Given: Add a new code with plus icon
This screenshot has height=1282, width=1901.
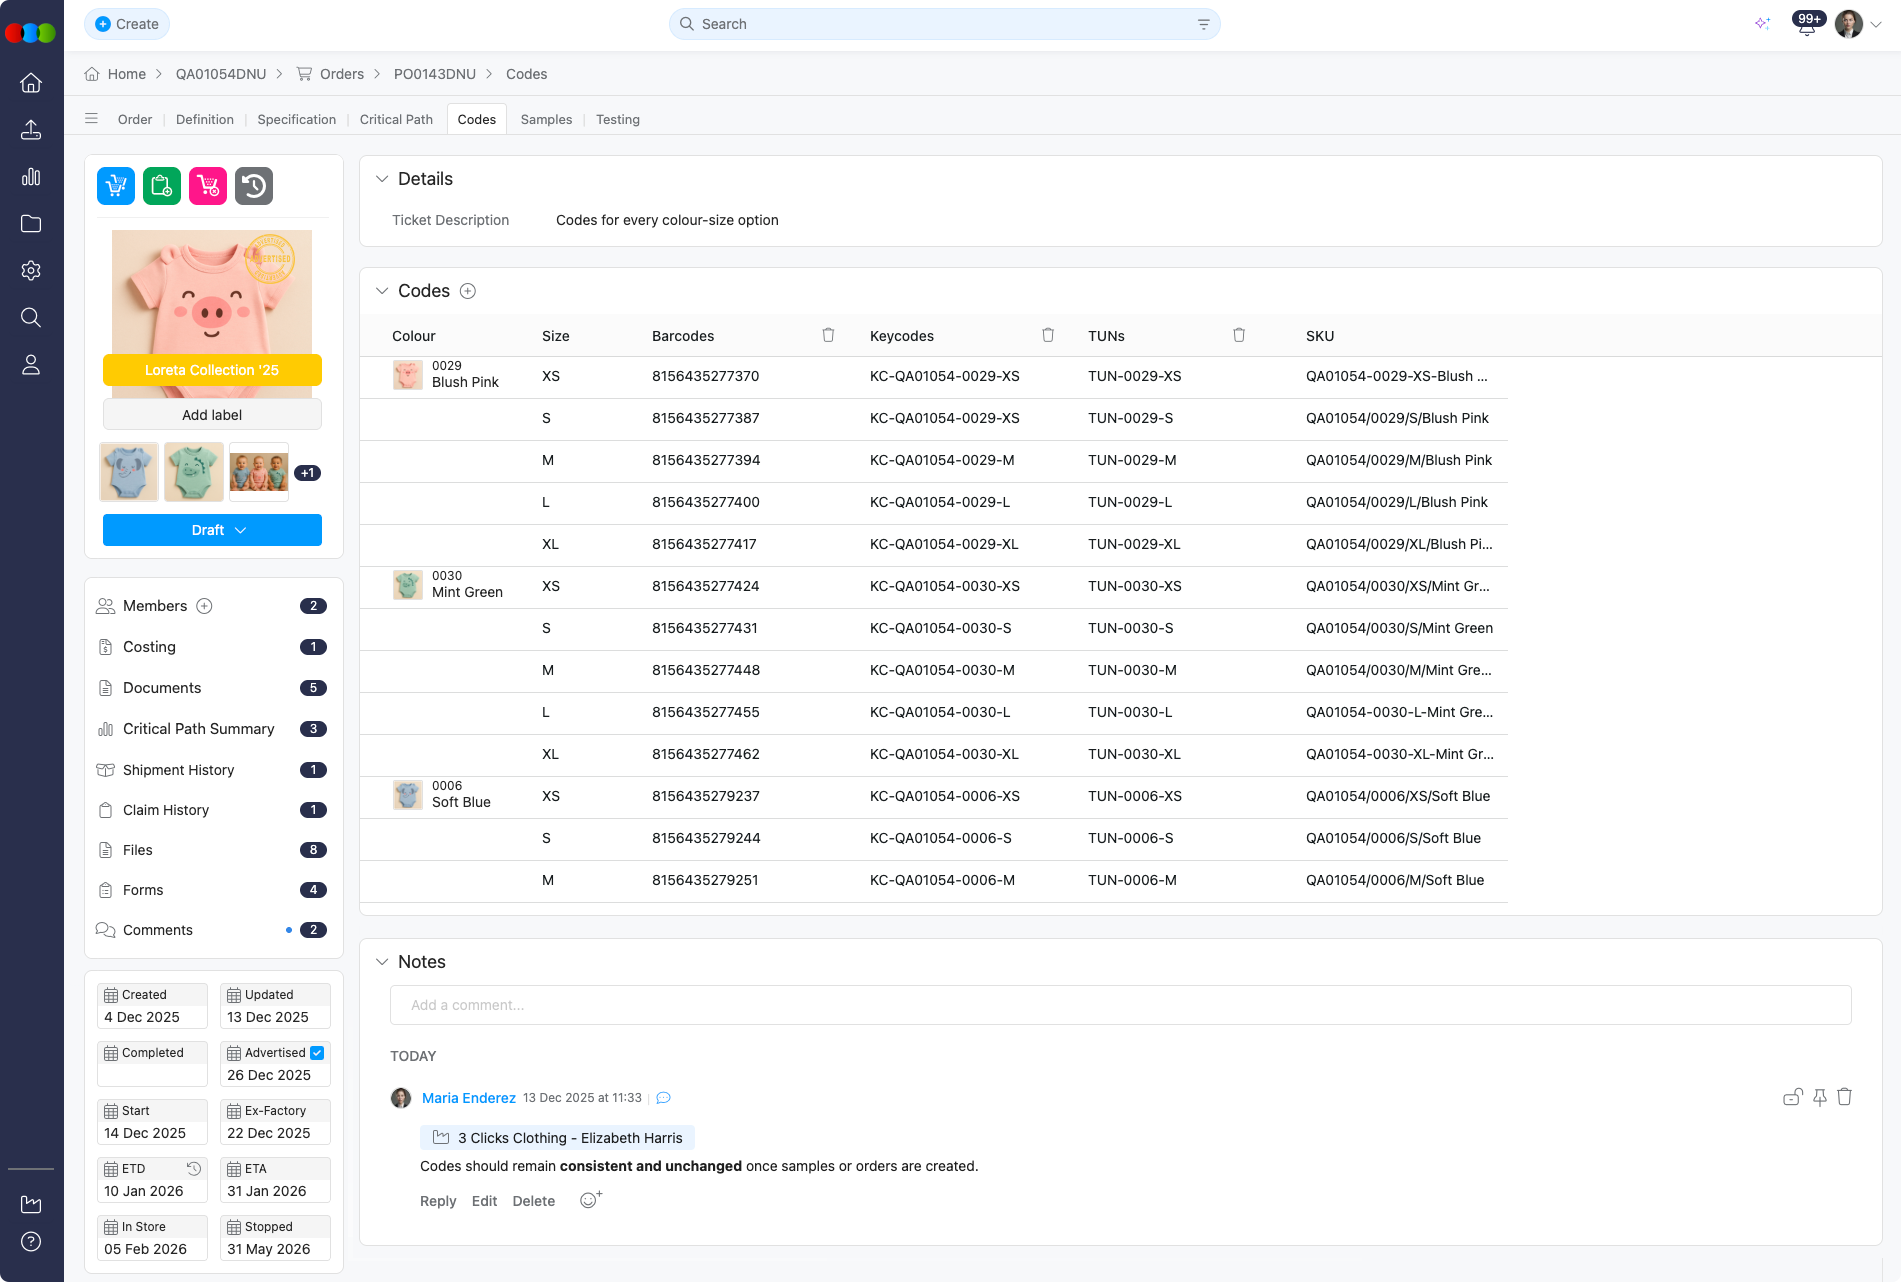Looking at the screenshot, I should (x=467, y=291).
